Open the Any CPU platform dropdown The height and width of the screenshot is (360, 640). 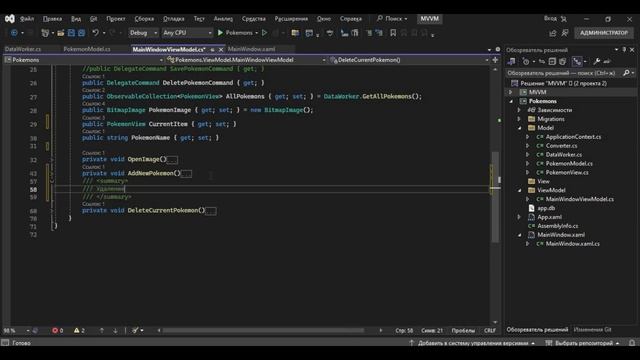[x=187, y=33]
